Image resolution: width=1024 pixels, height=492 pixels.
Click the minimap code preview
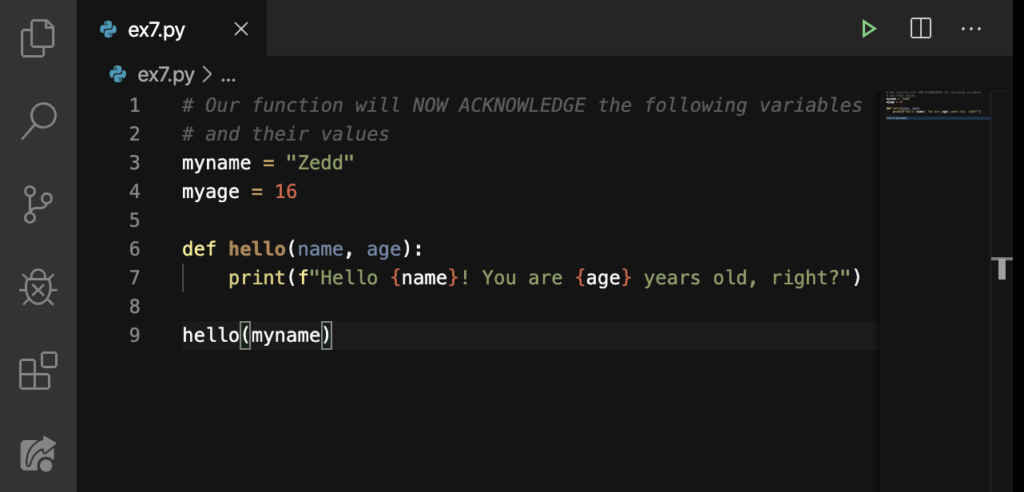click(934, 105)
